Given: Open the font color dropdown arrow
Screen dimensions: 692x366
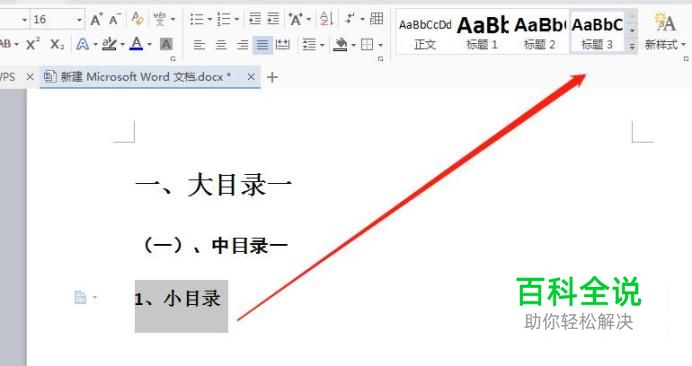Looking at the screenshot, I should (x=150, y=45).
